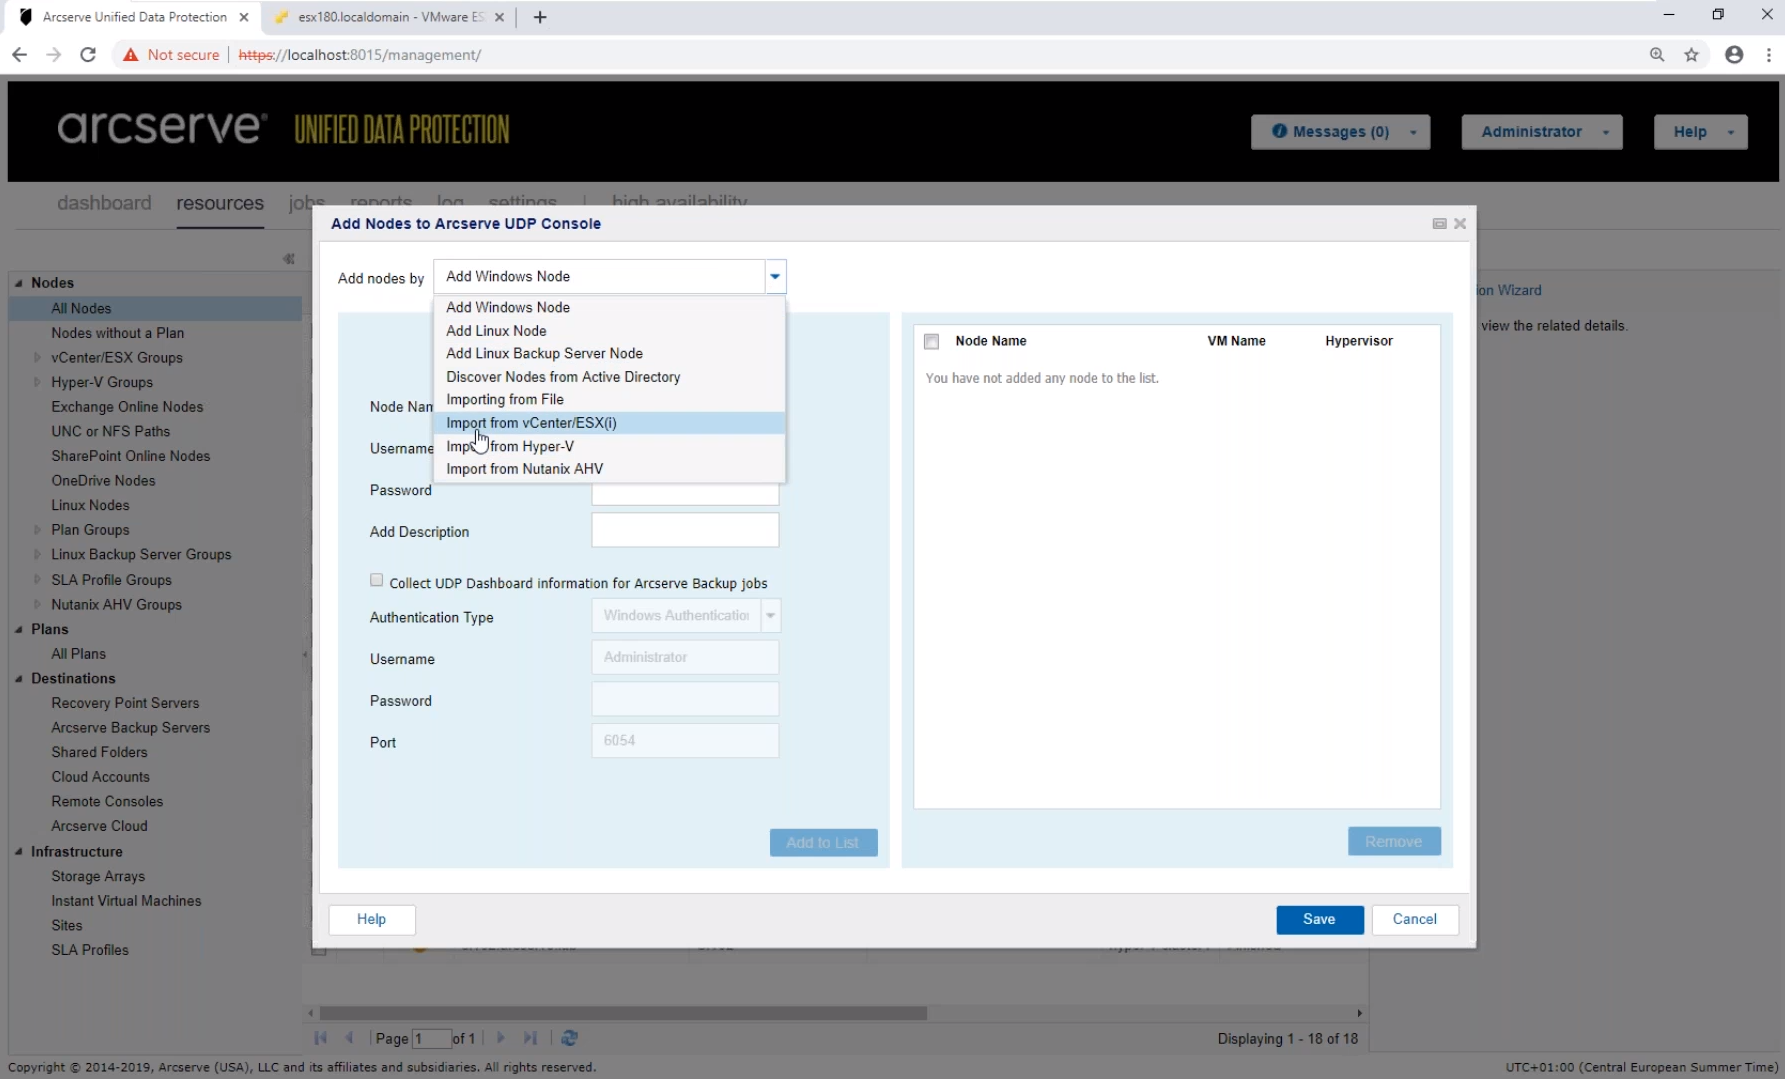The width and height of the screenshot is (1785, 1079).
Task: Switch to the resources tab
Action: click(x=220, y=203)
